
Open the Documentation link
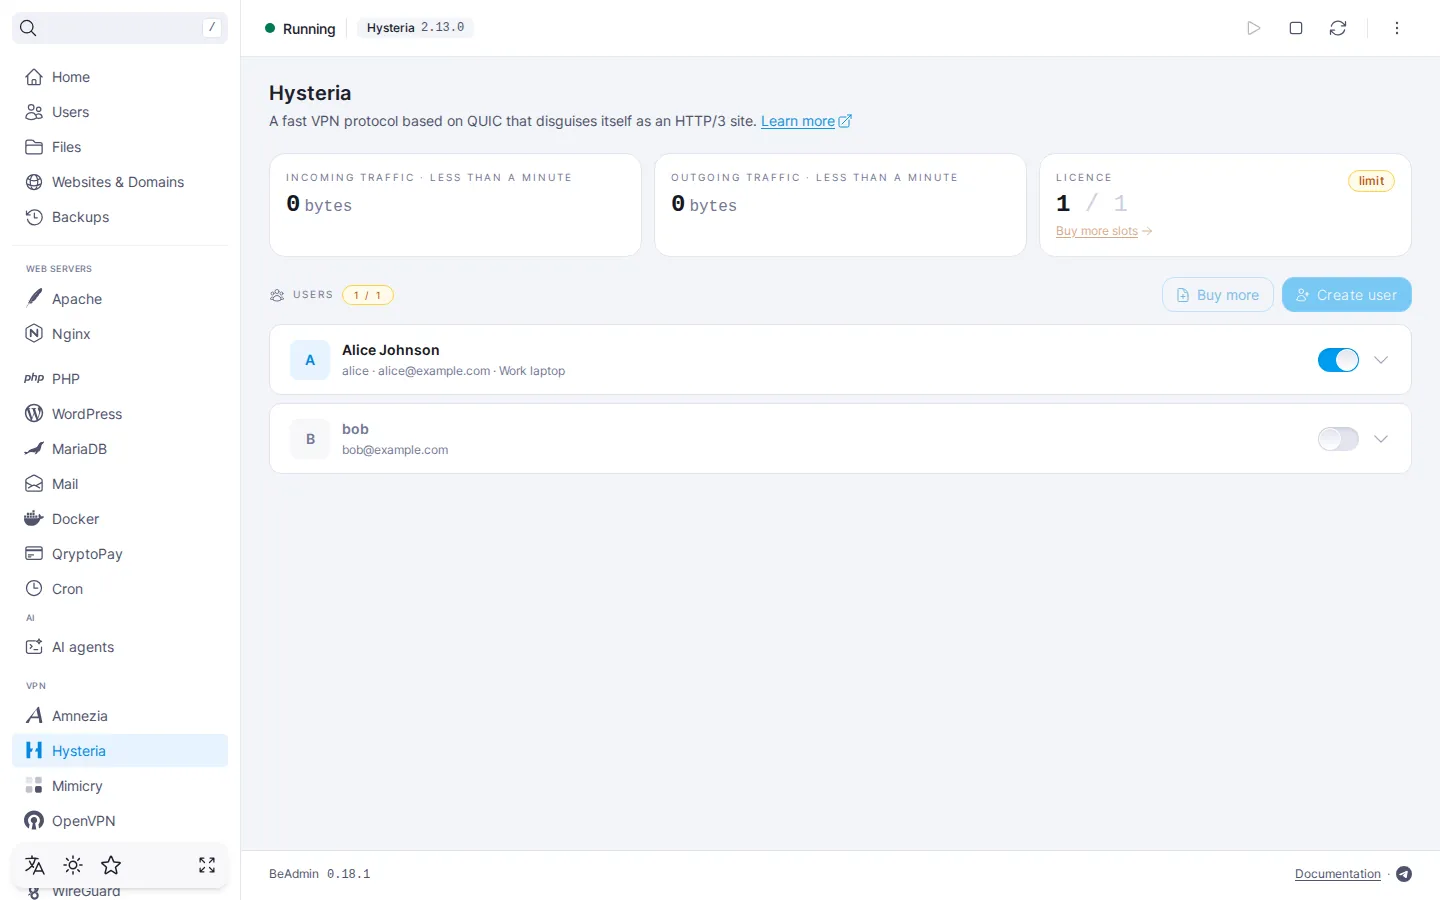click(1338, 874)
